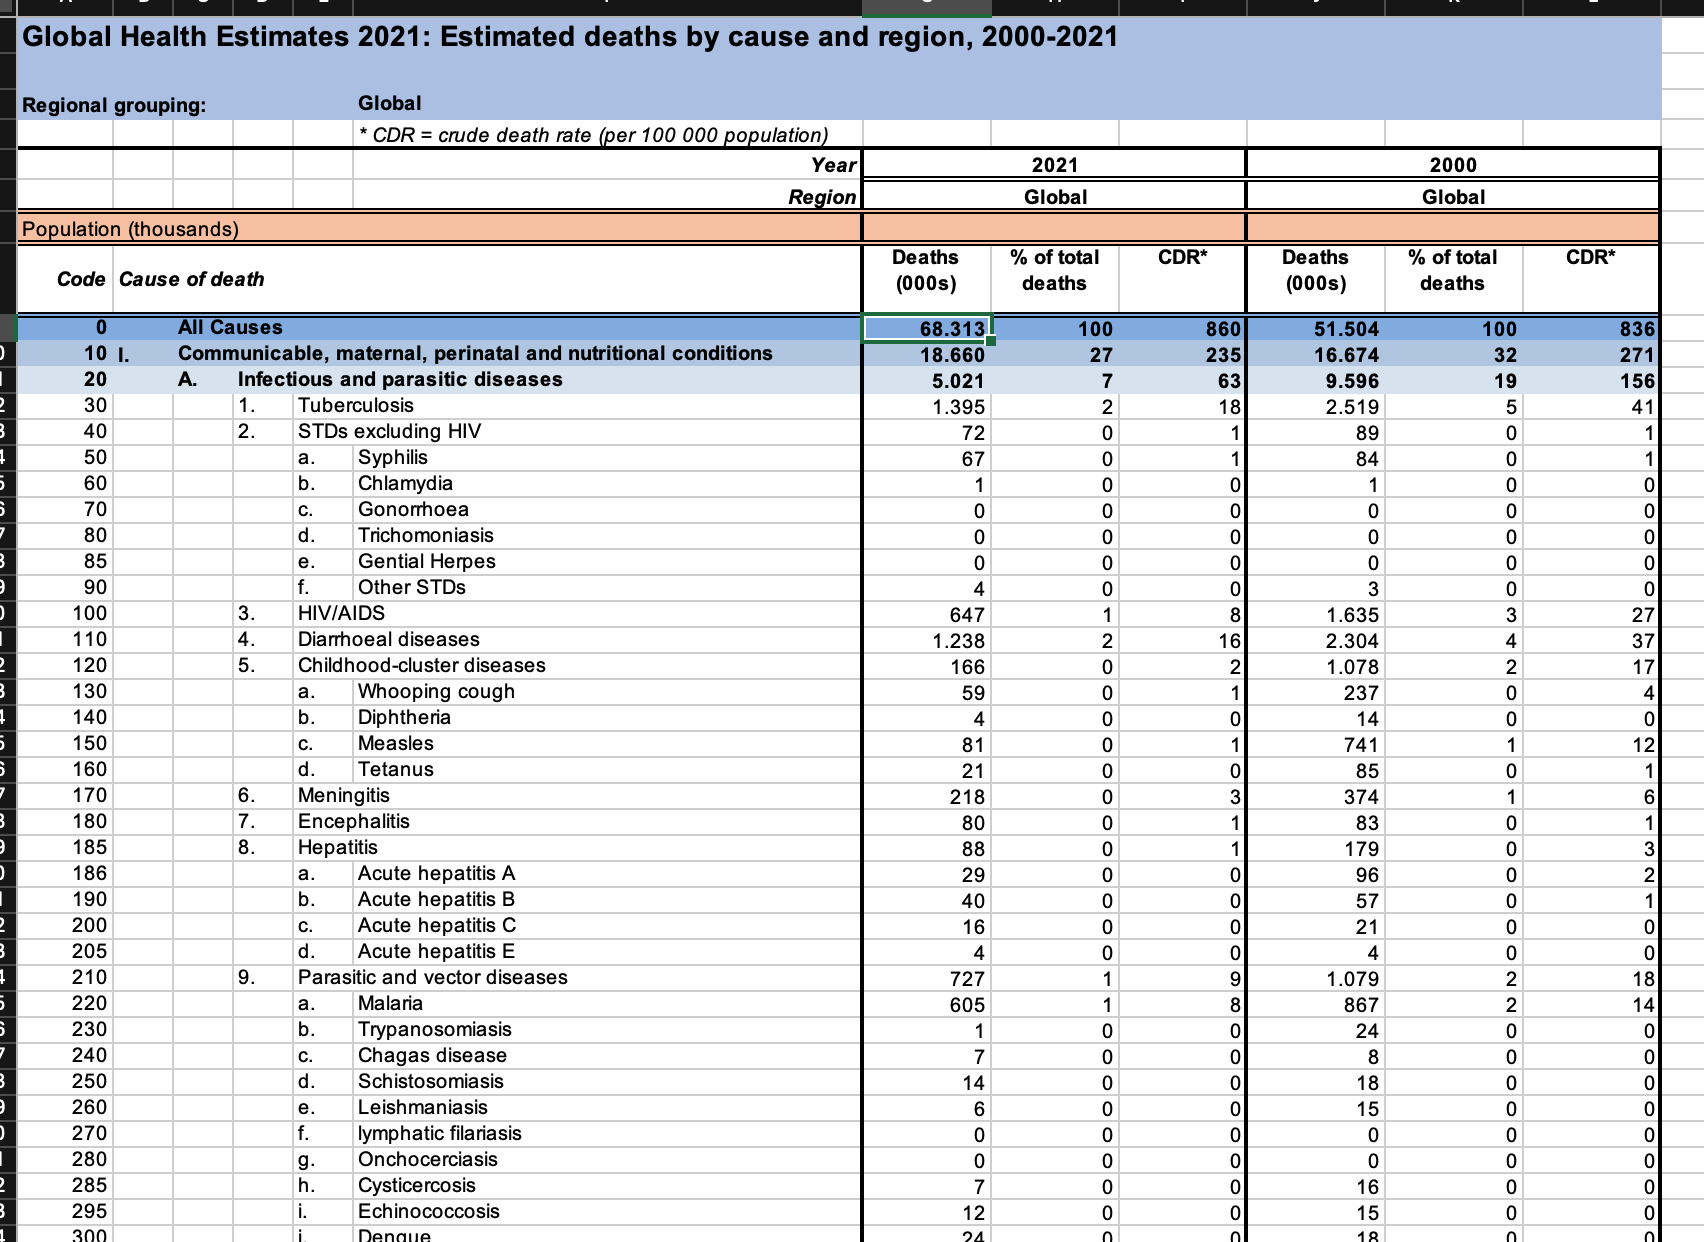Select the Malaria cause cell

[390, 1003]
